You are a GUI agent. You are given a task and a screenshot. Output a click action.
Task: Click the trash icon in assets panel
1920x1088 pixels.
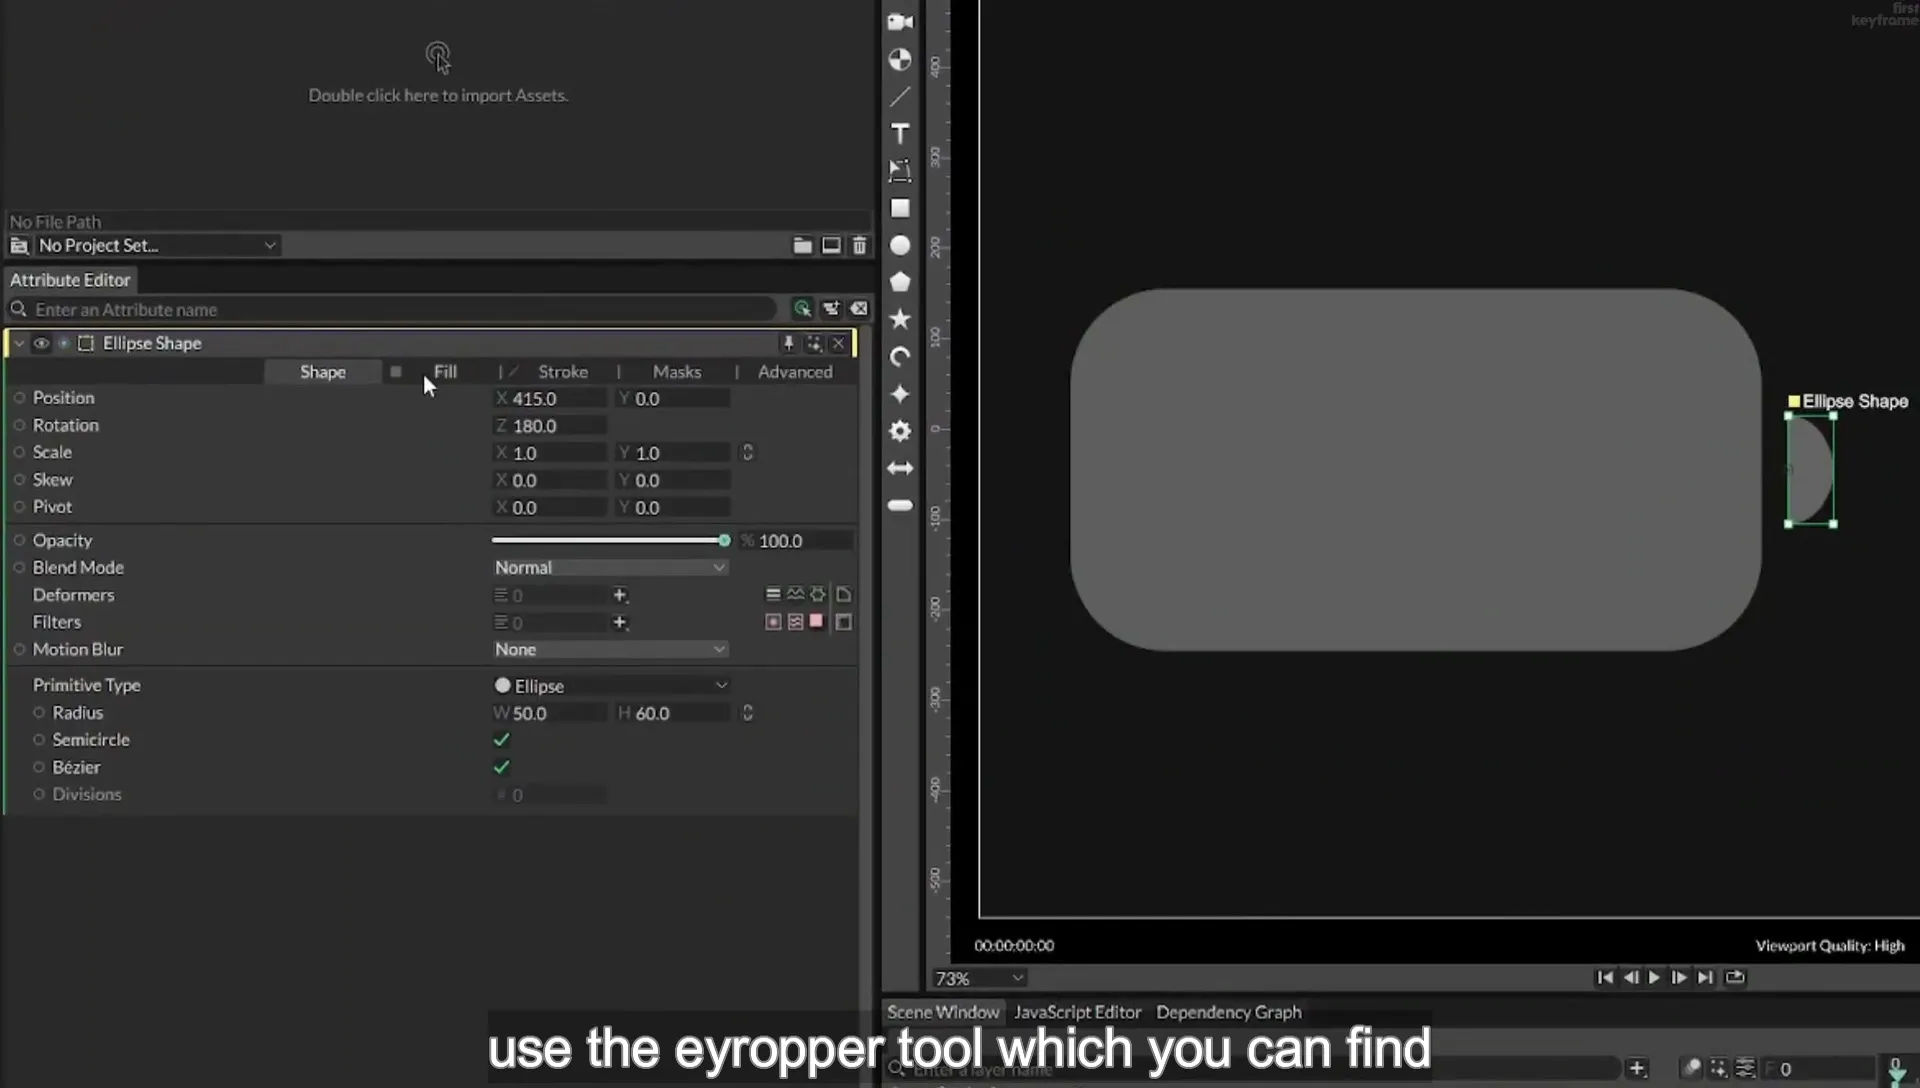(x=859, y=245)
